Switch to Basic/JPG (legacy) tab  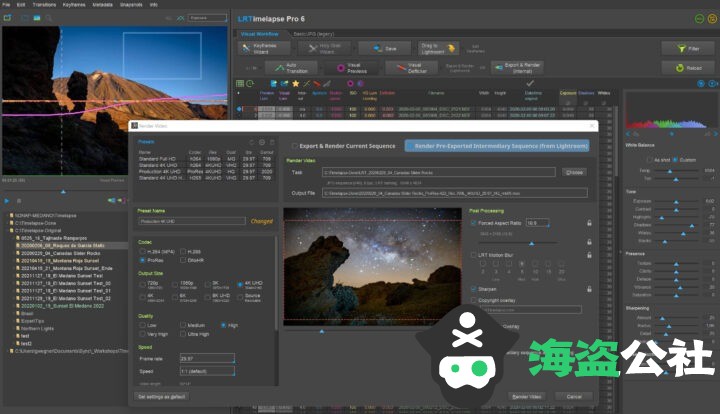pos(314,34)
